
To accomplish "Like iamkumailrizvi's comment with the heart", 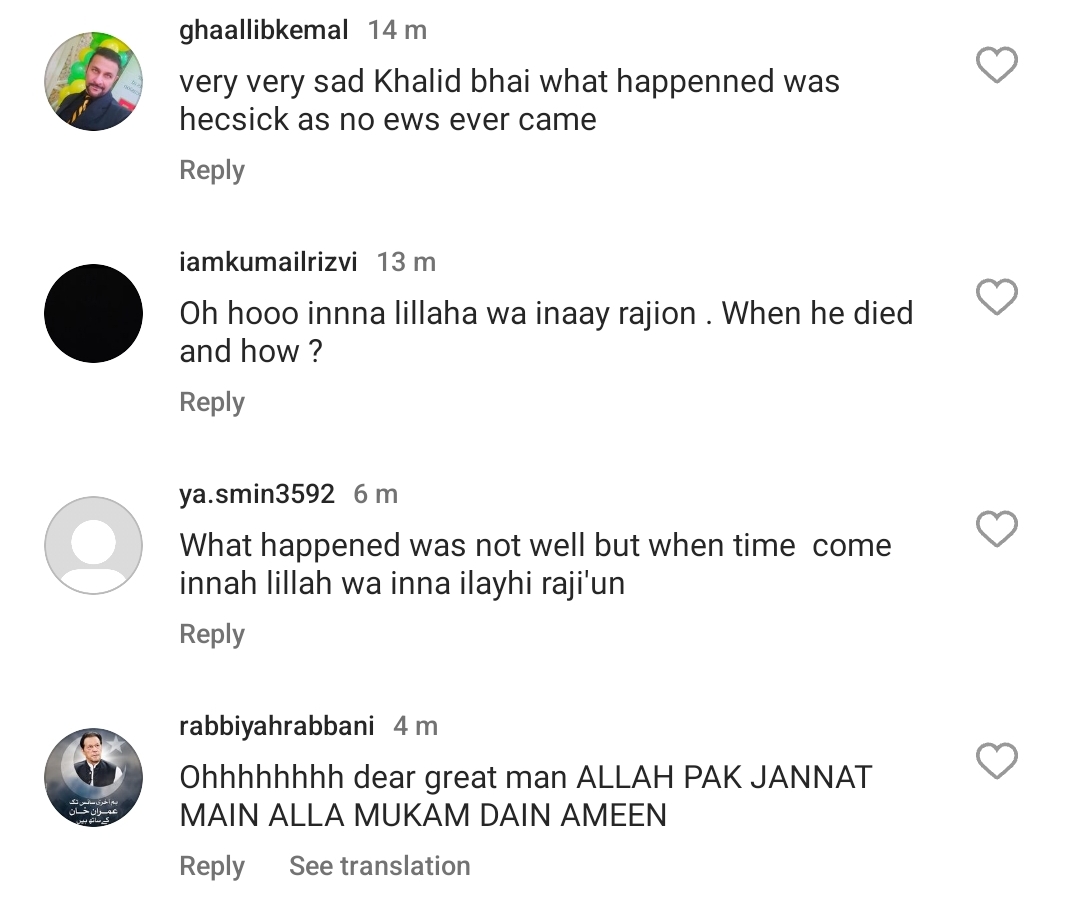I will click(996, 297).
